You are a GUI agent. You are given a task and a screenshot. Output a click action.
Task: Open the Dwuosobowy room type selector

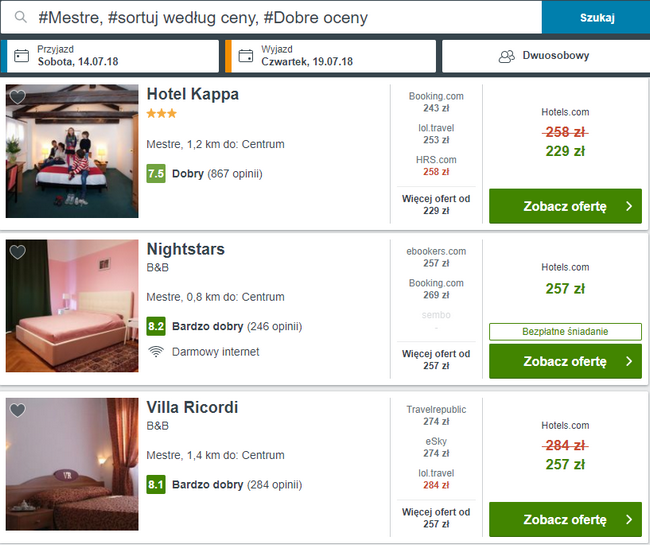pos(545,56)
